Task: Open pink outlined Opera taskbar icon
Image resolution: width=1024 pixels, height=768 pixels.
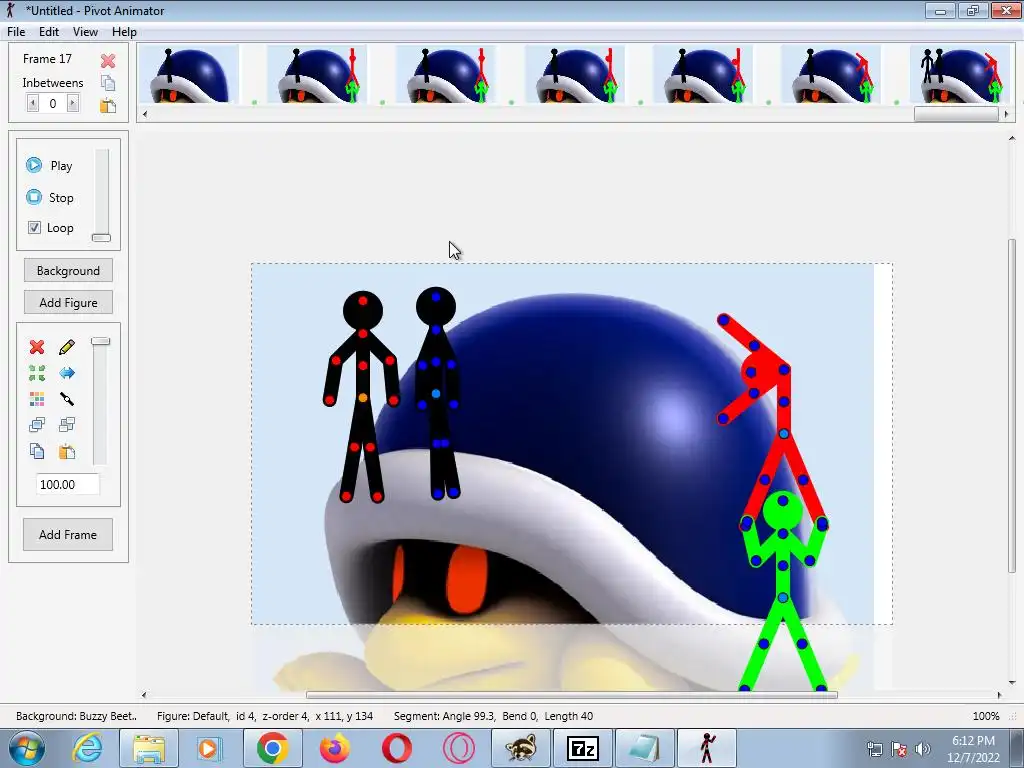Action: 458,748
